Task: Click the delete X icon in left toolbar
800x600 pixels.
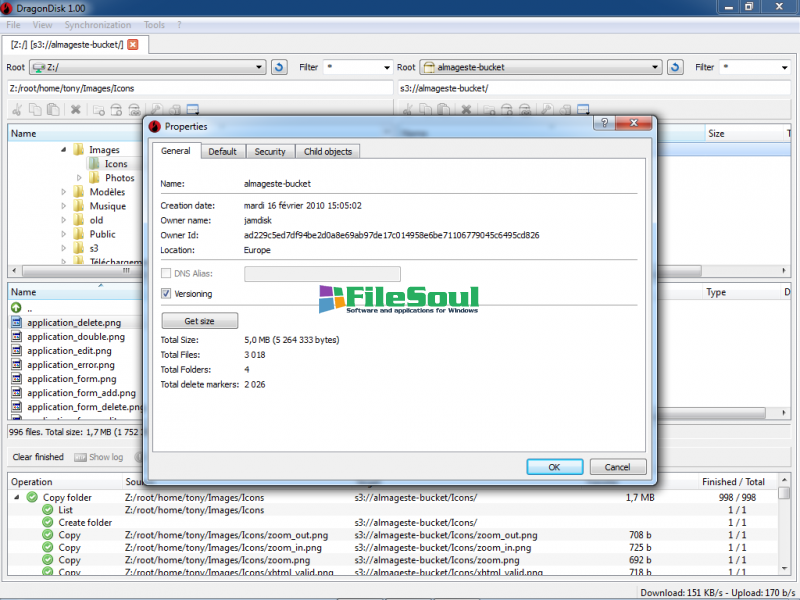Action: click(x=75, y=109)
